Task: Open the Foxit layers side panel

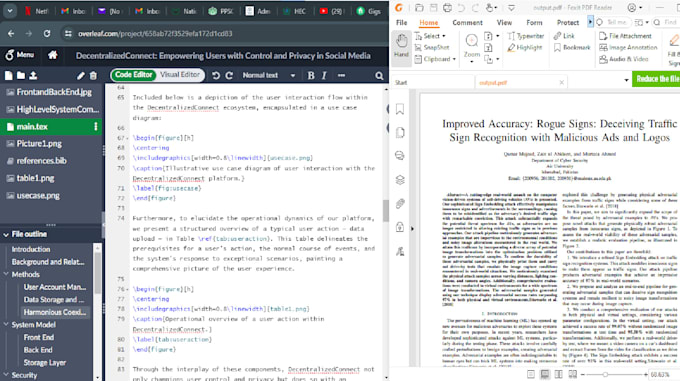Action: pyautogui.click(x=400, y=180)
